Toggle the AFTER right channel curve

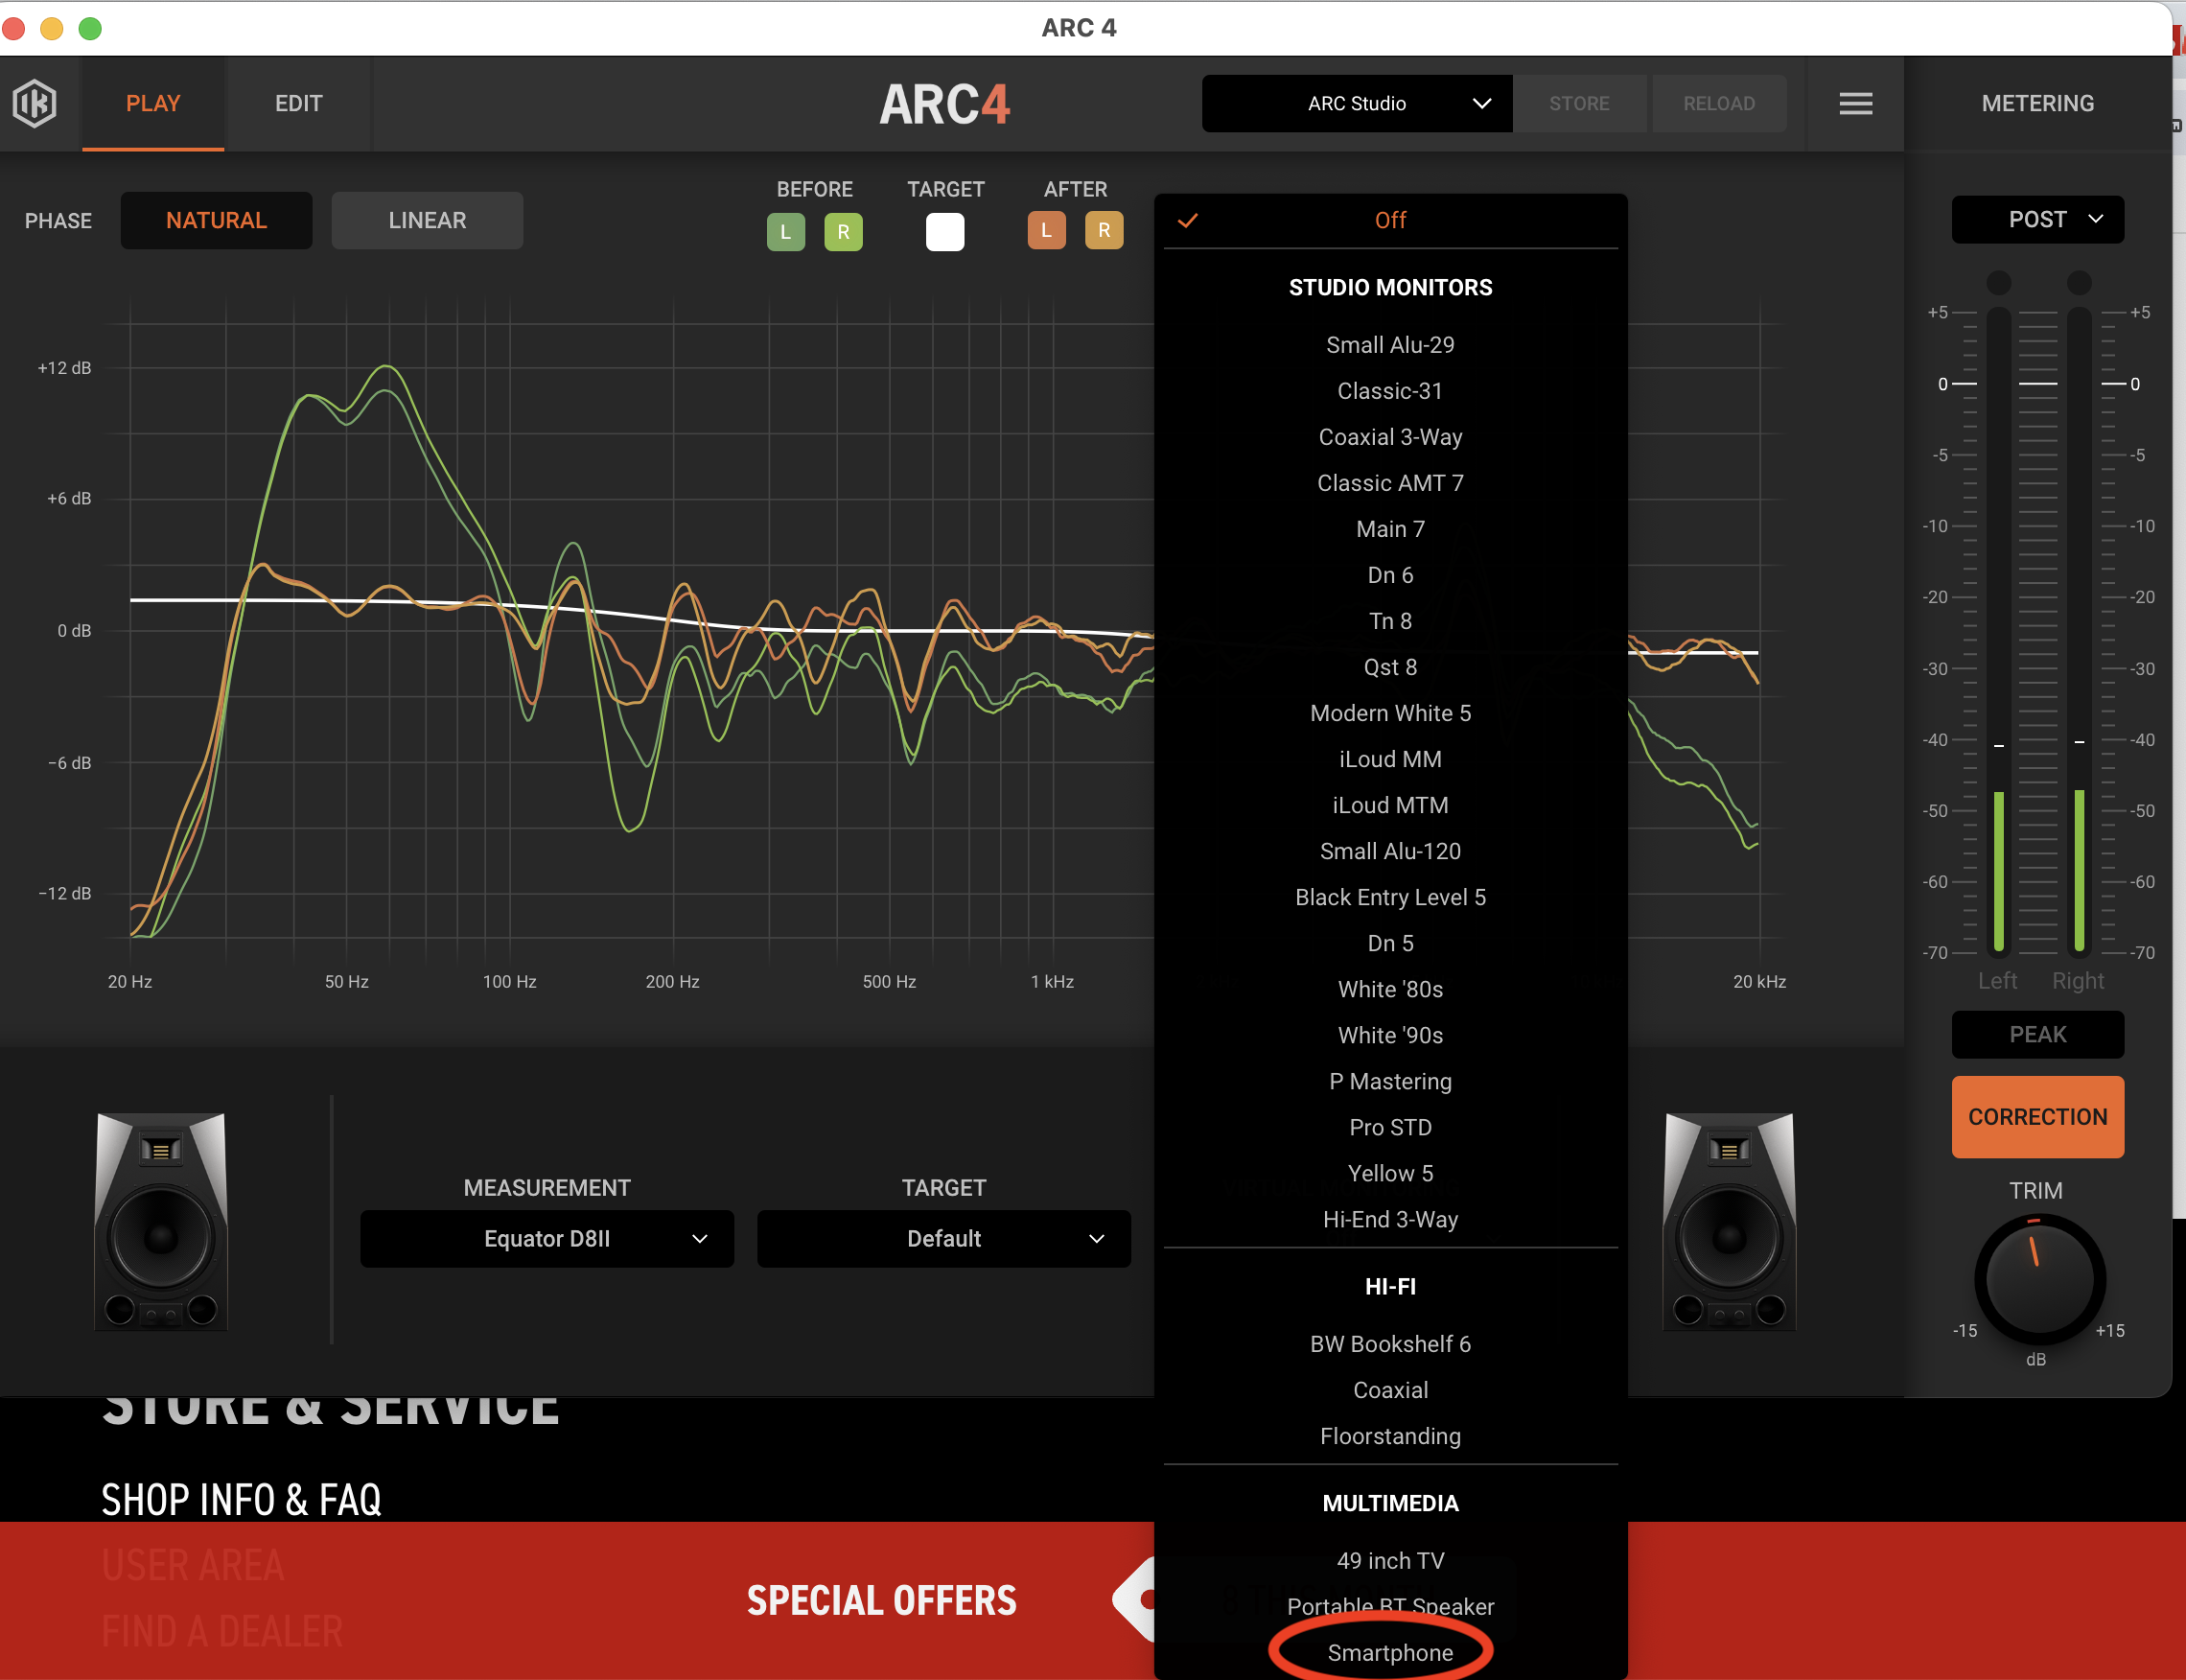(1104, 230)
